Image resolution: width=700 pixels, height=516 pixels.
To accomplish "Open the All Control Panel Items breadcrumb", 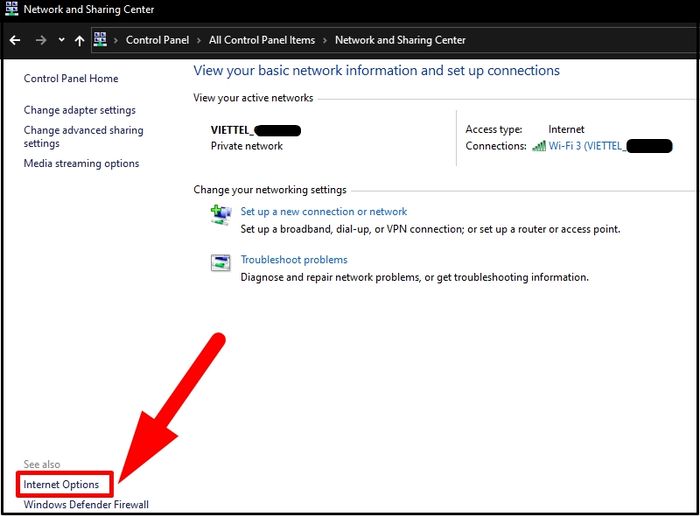I will click(x=262, y=40).
